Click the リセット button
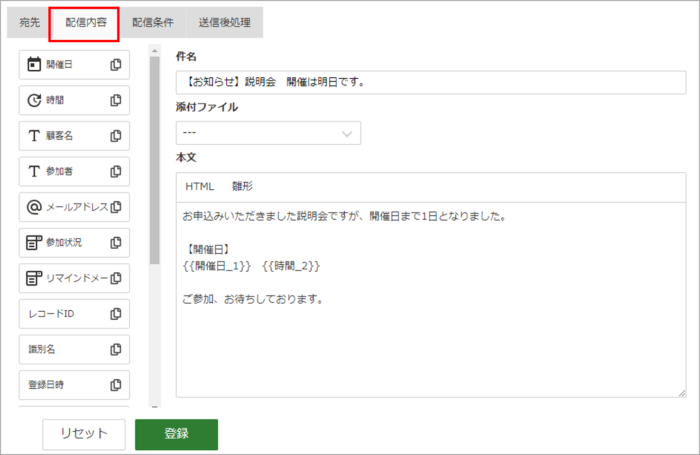The image size is (700, 455). point(84,434)
